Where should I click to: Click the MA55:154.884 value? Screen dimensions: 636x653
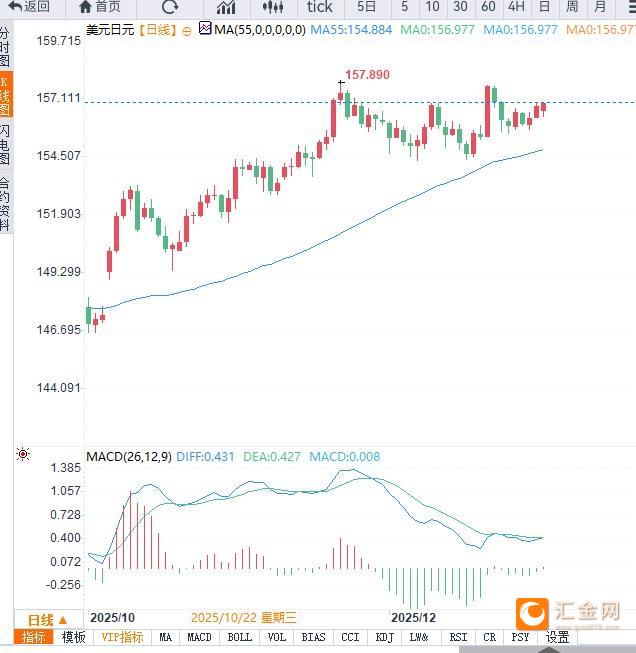click(x=351, y=30)
